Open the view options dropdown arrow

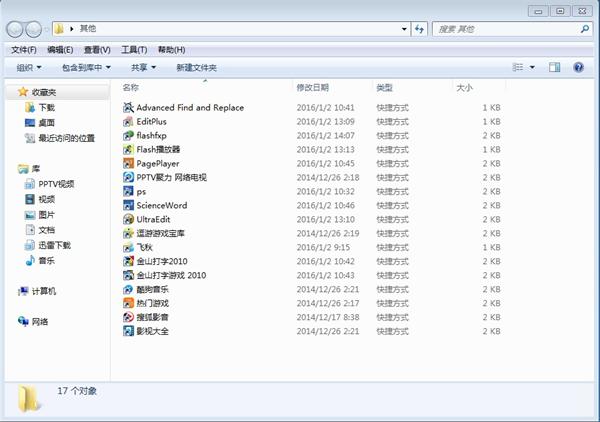click(531, 67)
